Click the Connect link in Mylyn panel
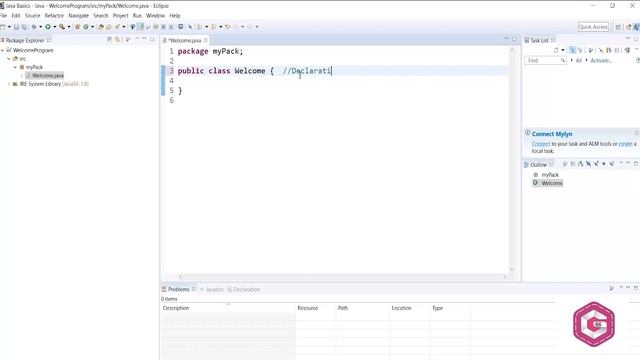 pyautogui.click(x=541, y=144)
